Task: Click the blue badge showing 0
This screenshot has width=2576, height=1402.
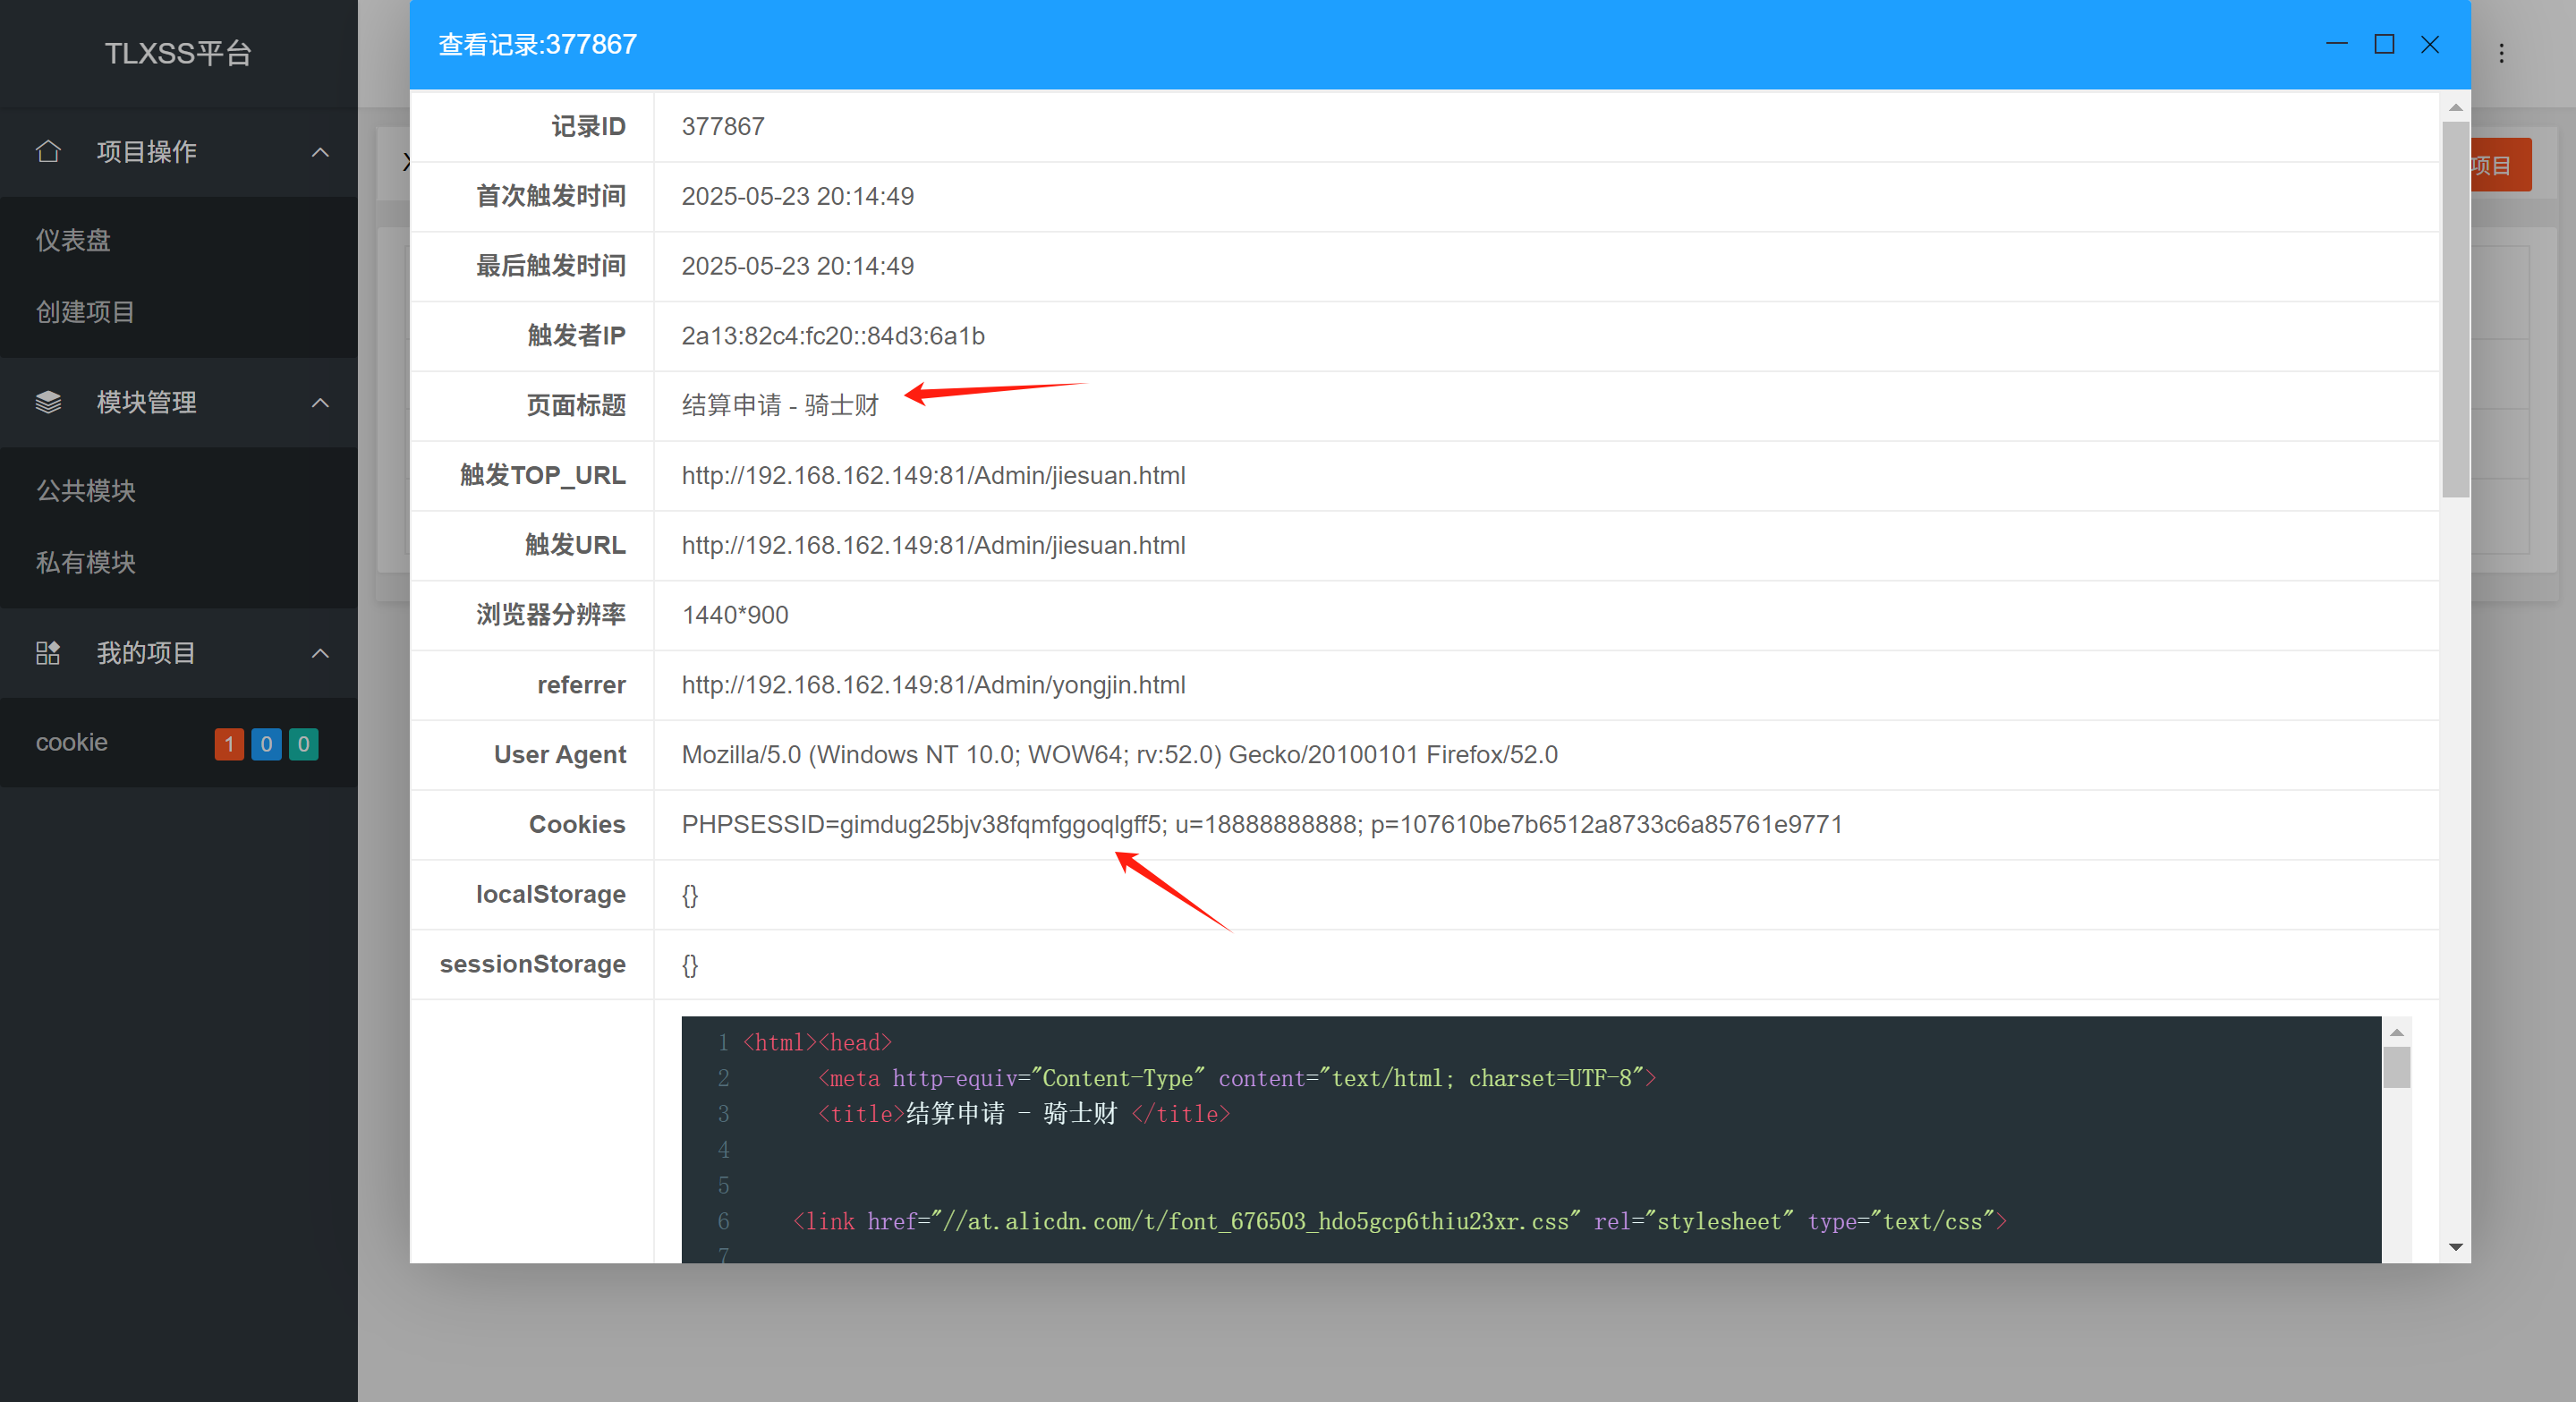Action: [x=266, y=744]
